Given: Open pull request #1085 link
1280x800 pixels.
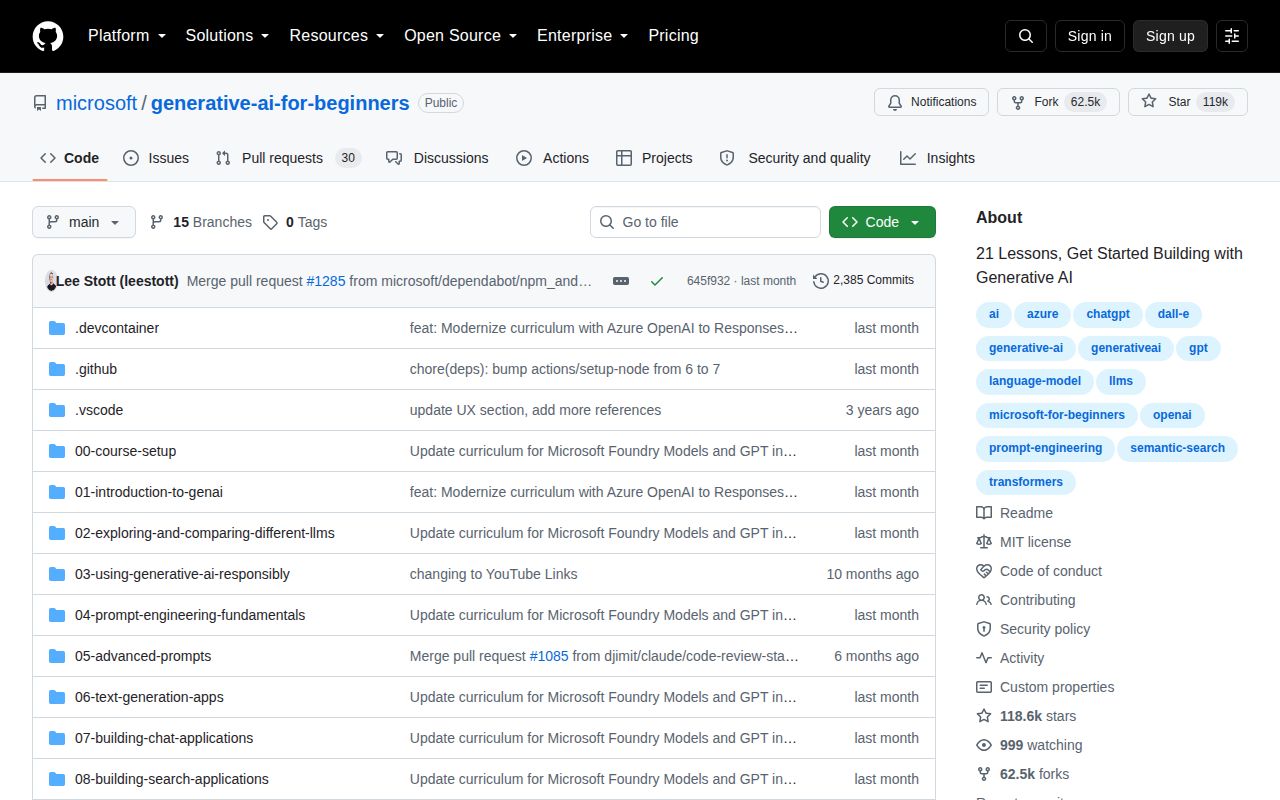Looking at the screenshot, I should coord(549,656).
